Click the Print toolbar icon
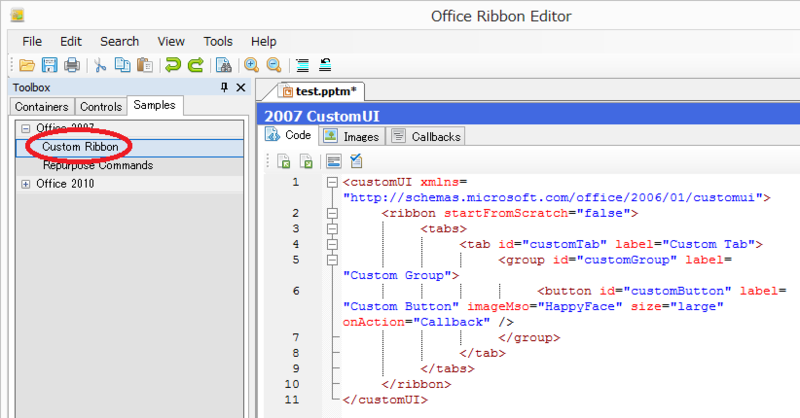Viewport: 800px width, 418px height. (72, 65)
